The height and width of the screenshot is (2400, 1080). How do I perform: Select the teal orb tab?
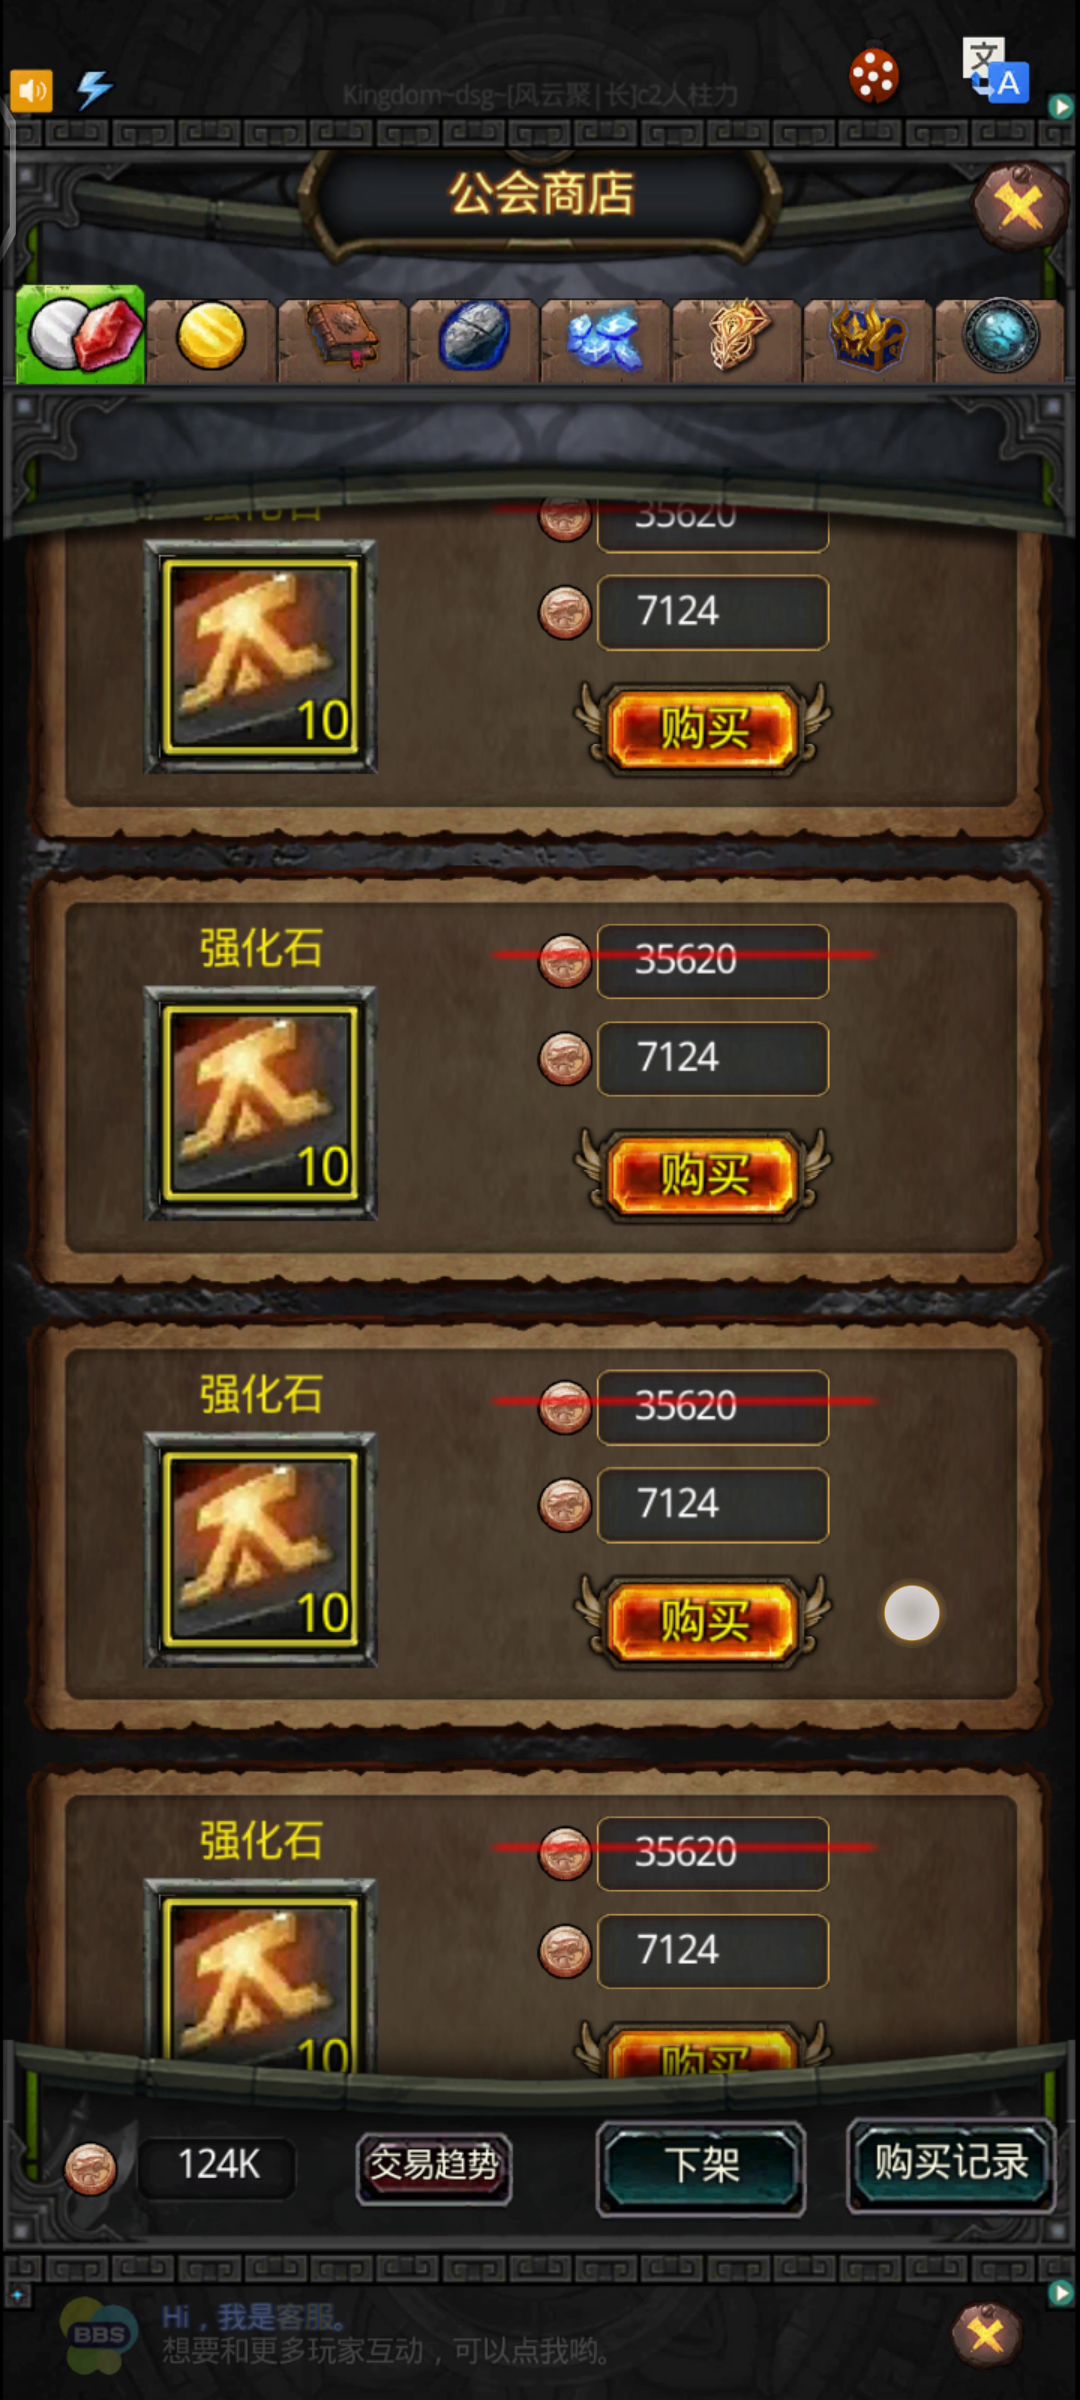tap(999, 337)
